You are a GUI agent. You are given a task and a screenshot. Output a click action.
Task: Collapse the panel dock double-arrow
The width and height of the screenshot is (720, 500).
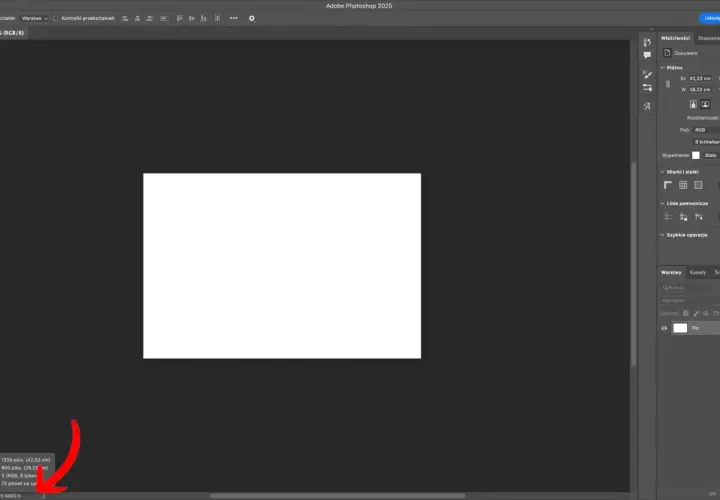pos(651,29)
